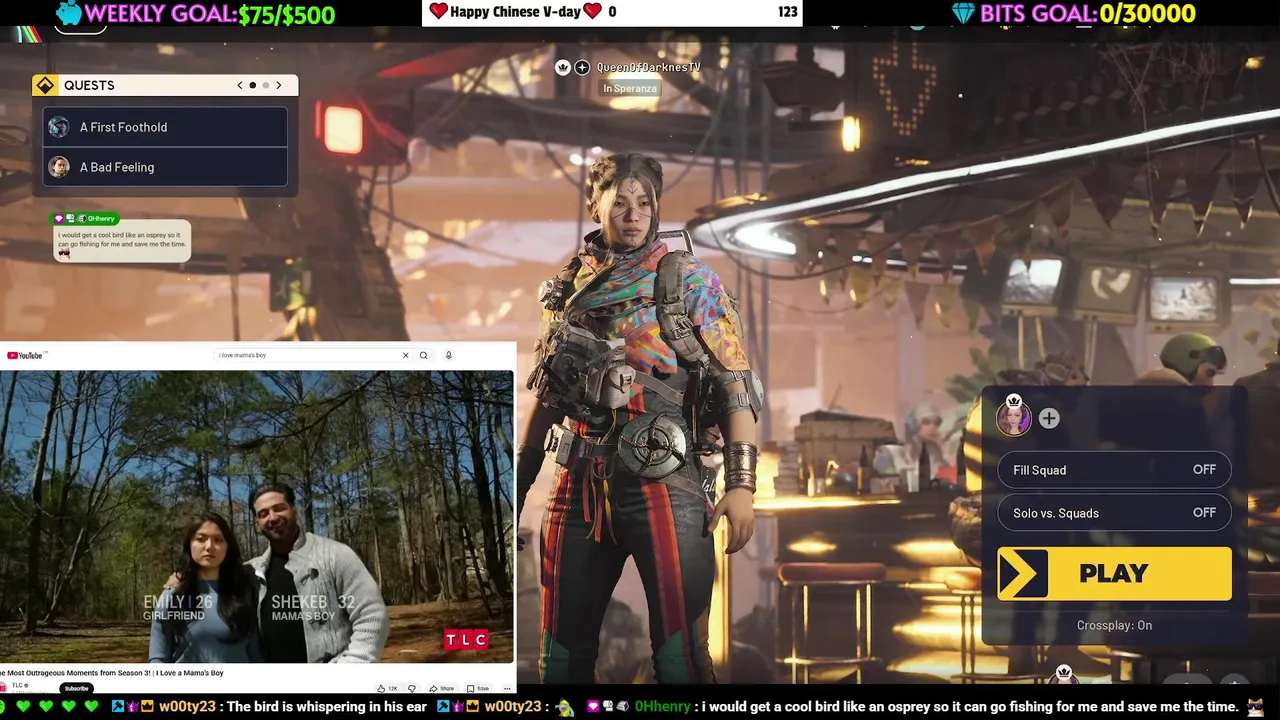Image resolution: width=1280 pixels, height=720 pixels.
Task: Toggle the Solo vs. Squads option
Action: click(x=1114, y=513)
